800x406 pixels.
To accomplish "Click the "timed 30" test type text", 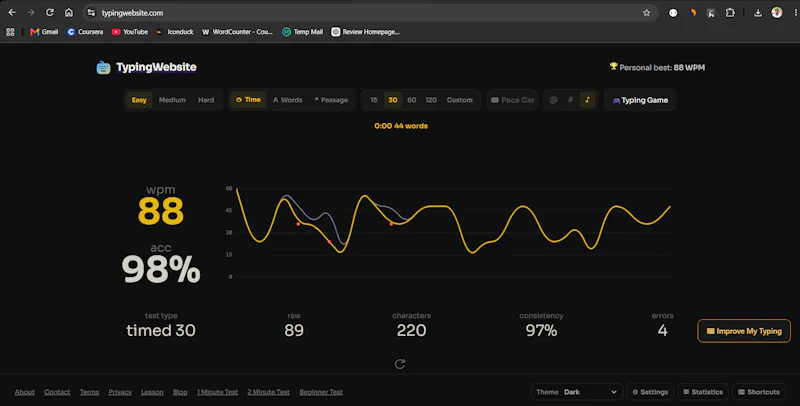I will tap(161, 331).
